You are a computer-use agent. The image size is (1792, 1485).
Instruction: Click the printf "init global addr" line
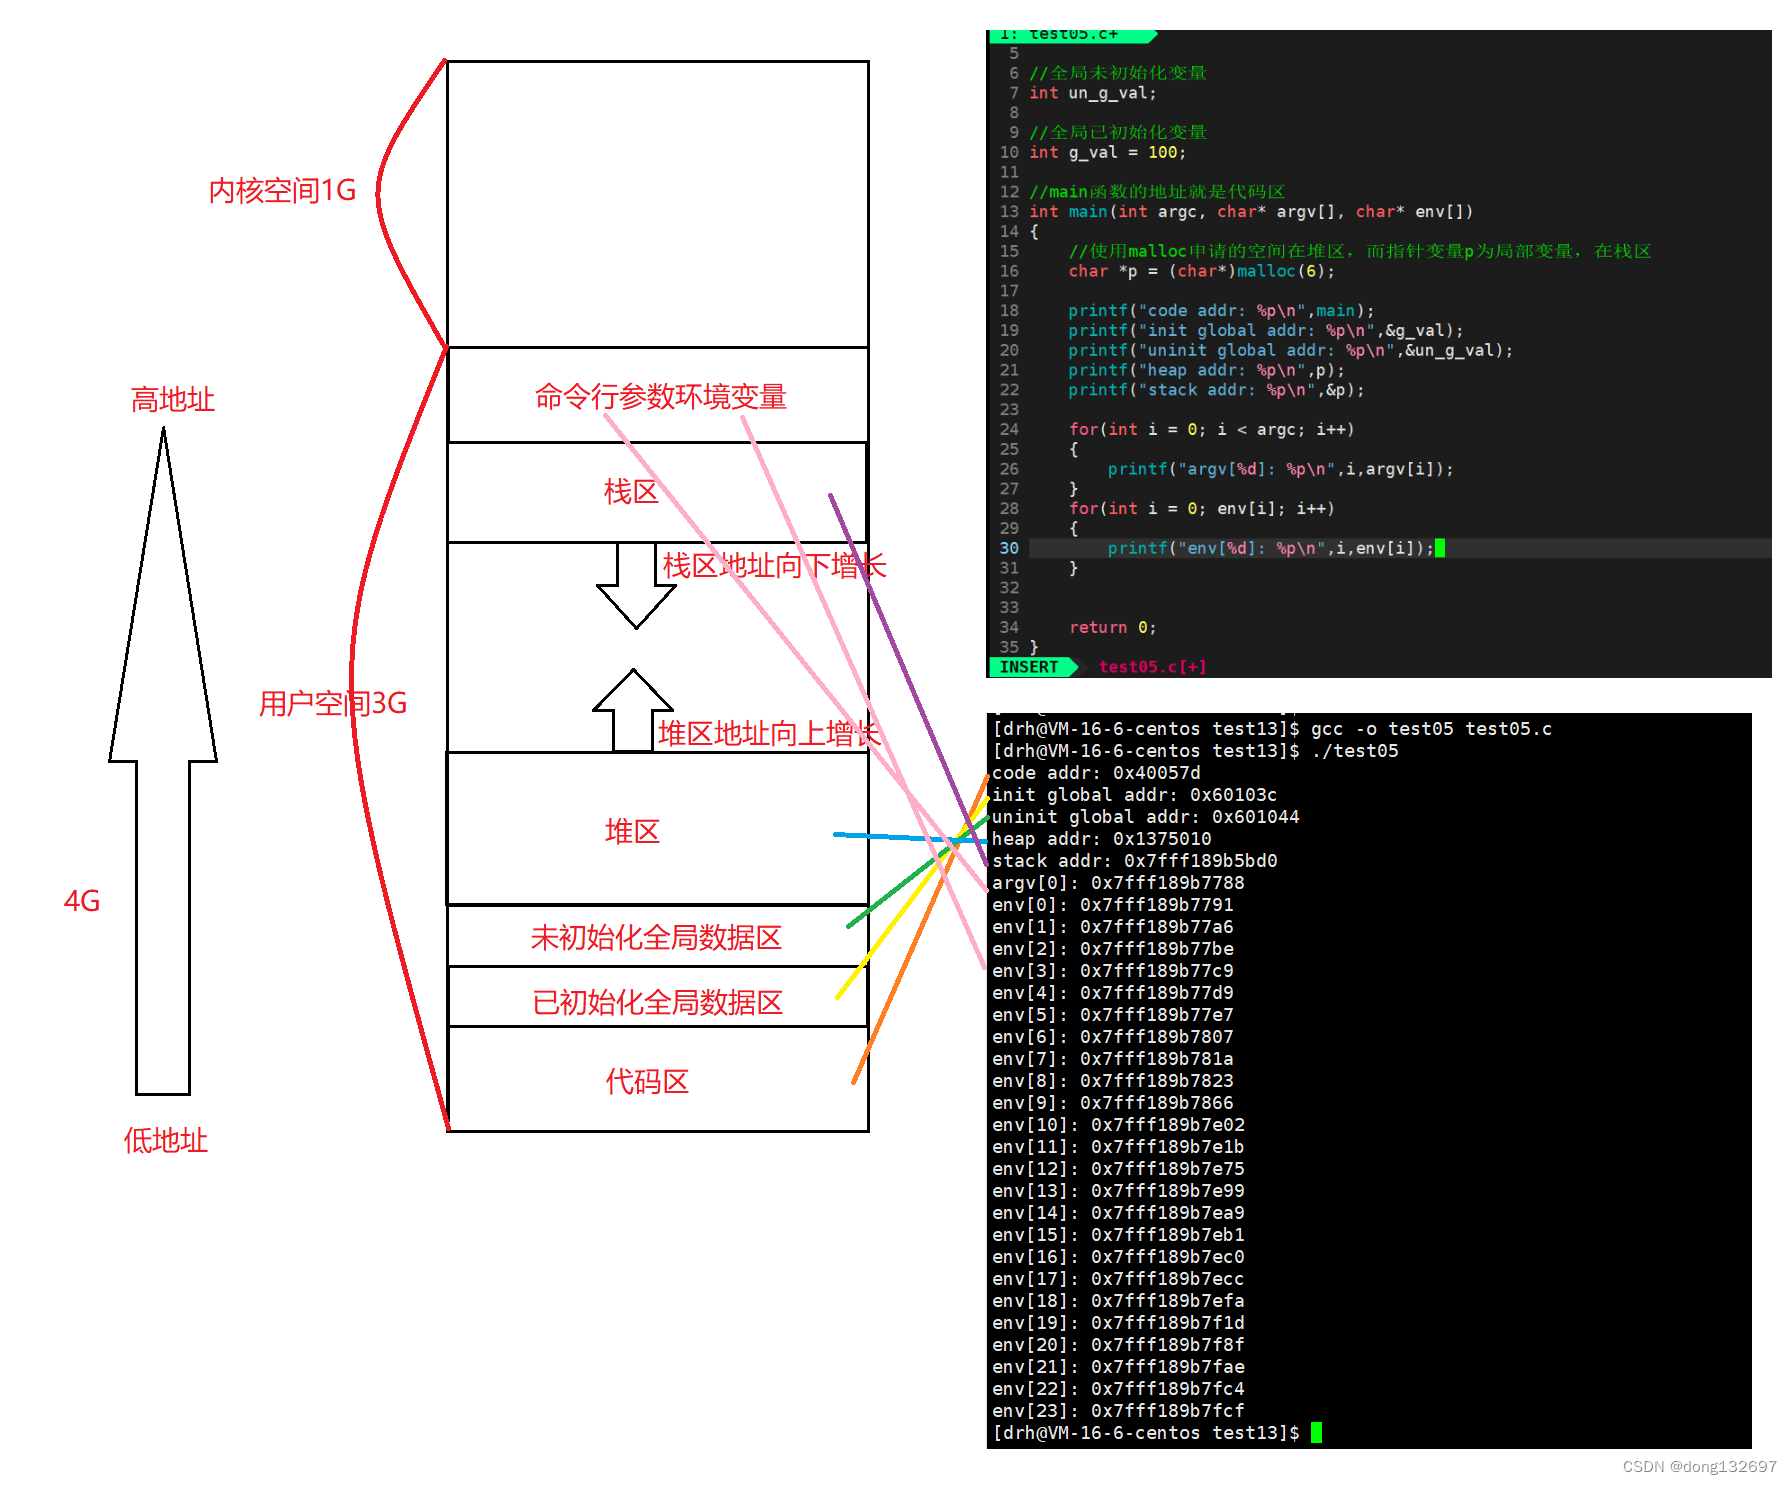(1265, 331)
